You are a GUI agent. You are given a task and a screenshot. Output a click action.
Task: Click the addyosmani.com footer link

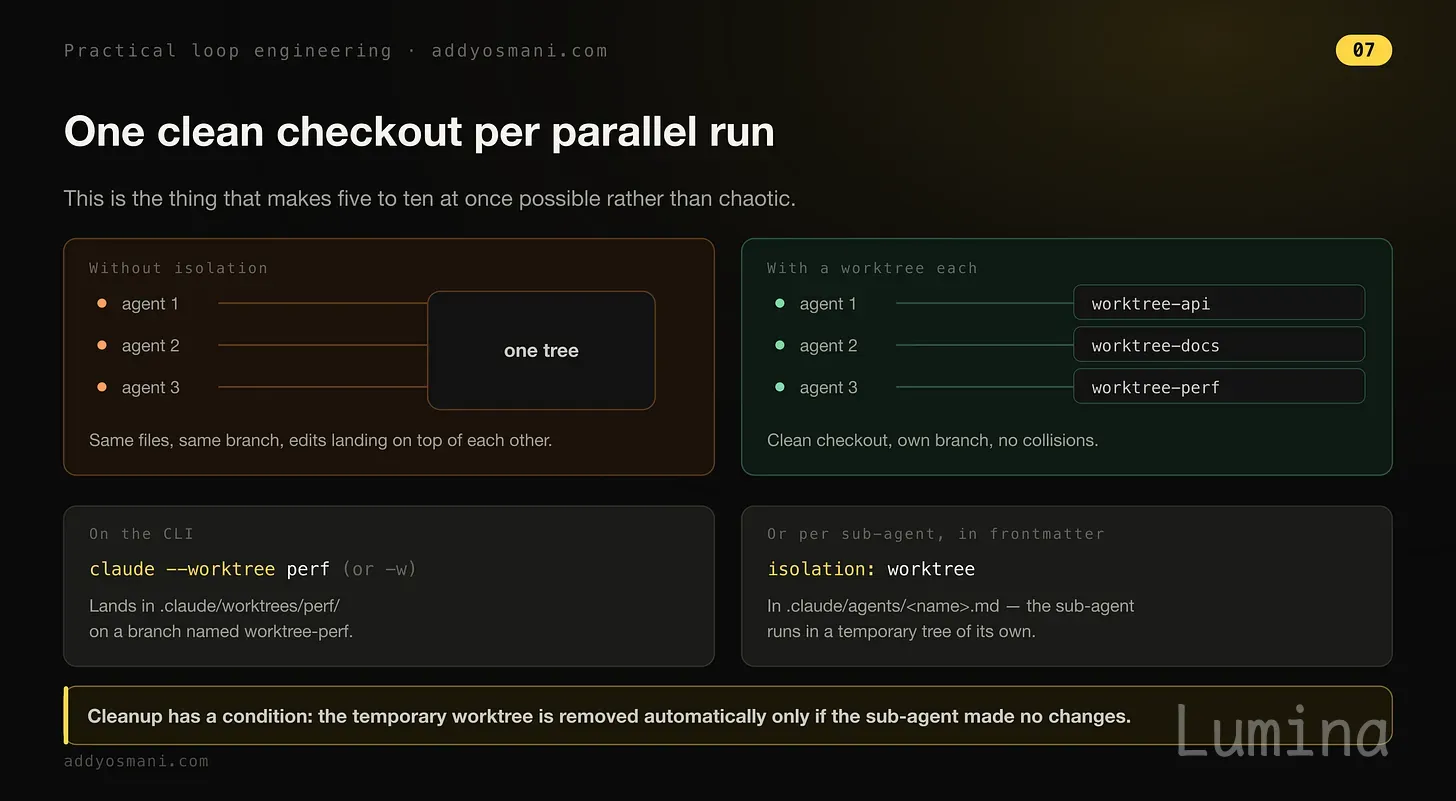tap(136, 761)
